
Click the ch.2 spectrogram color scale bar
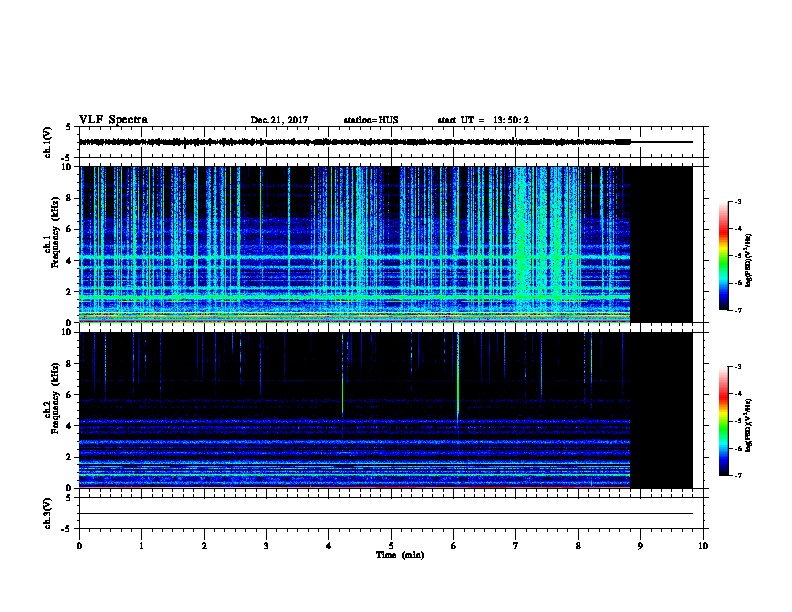point(723,421)
